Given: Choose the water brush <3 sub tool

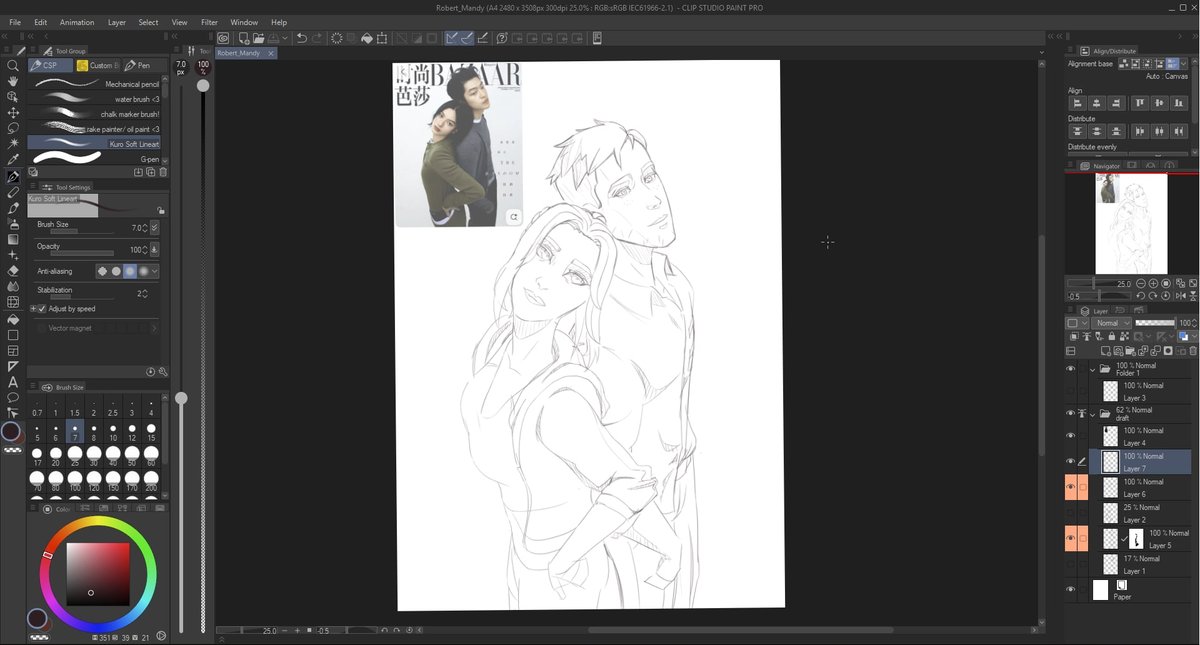Looking at the screenshot, I should click(94, 99).
